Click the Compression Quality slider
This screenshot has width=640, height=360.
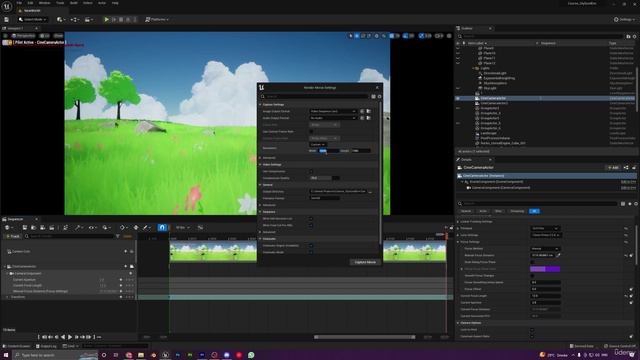click(x=324, y=178)
